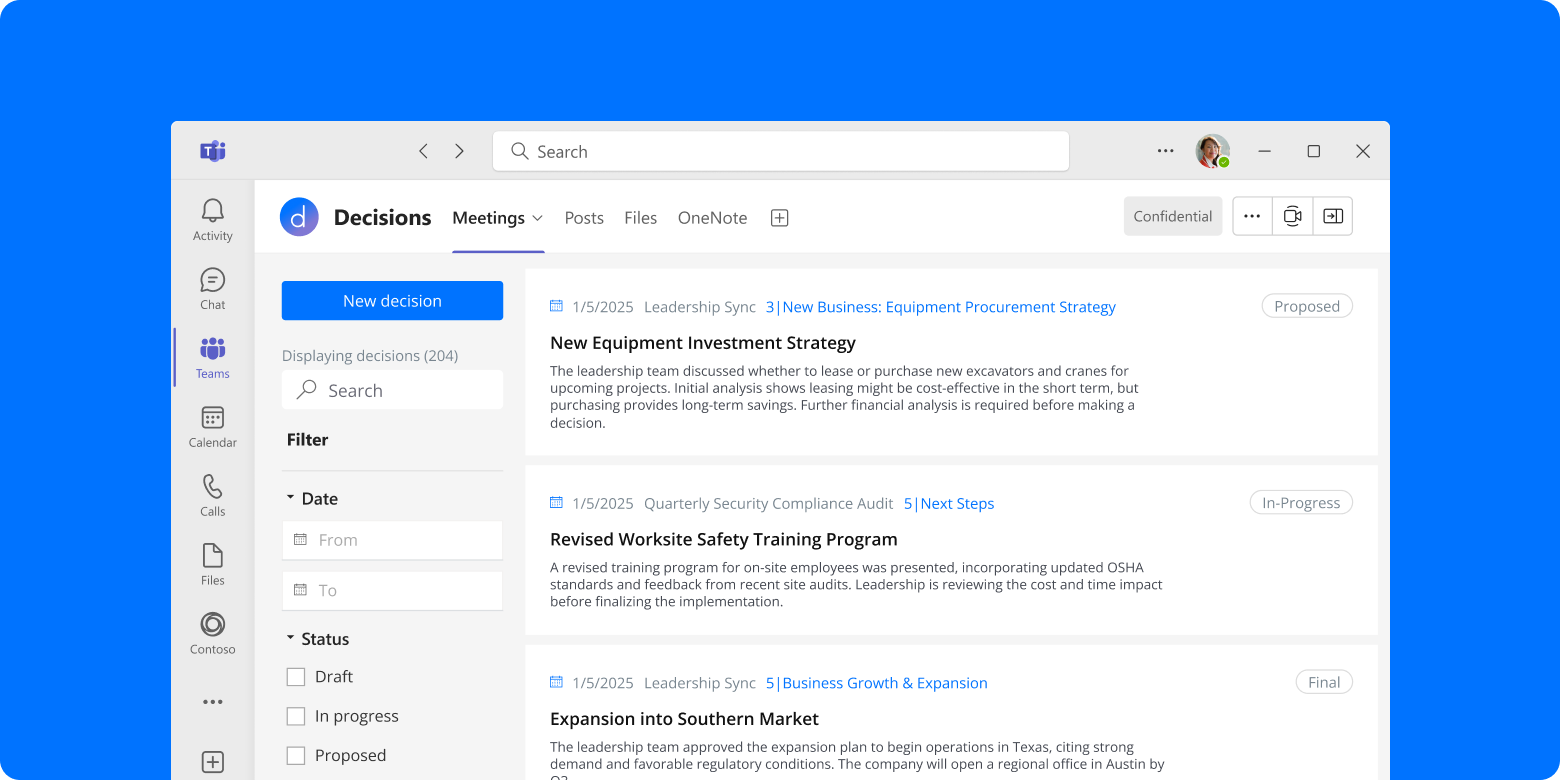This screenshot has height=780, width=1560.
Task: Click the New decision button
Action: (x=392, y=301)
